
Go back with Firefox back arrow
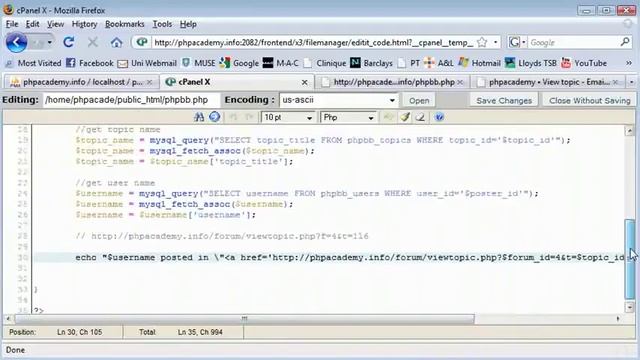(17, 42)
